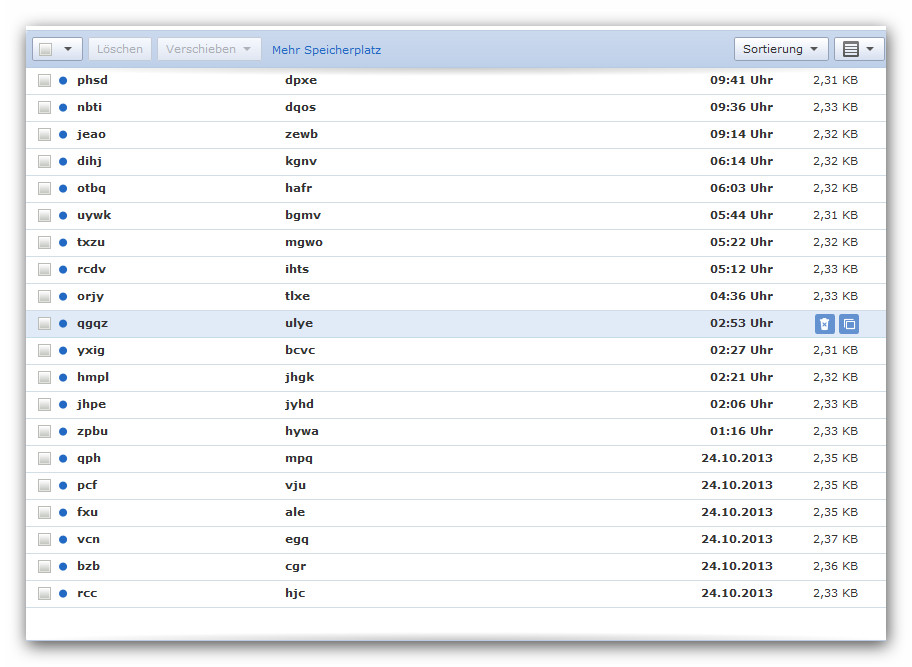Click the move-to-folder icon on the qgqz row
The height and width of the screenshot is (667, 912).
click(849, 324)
